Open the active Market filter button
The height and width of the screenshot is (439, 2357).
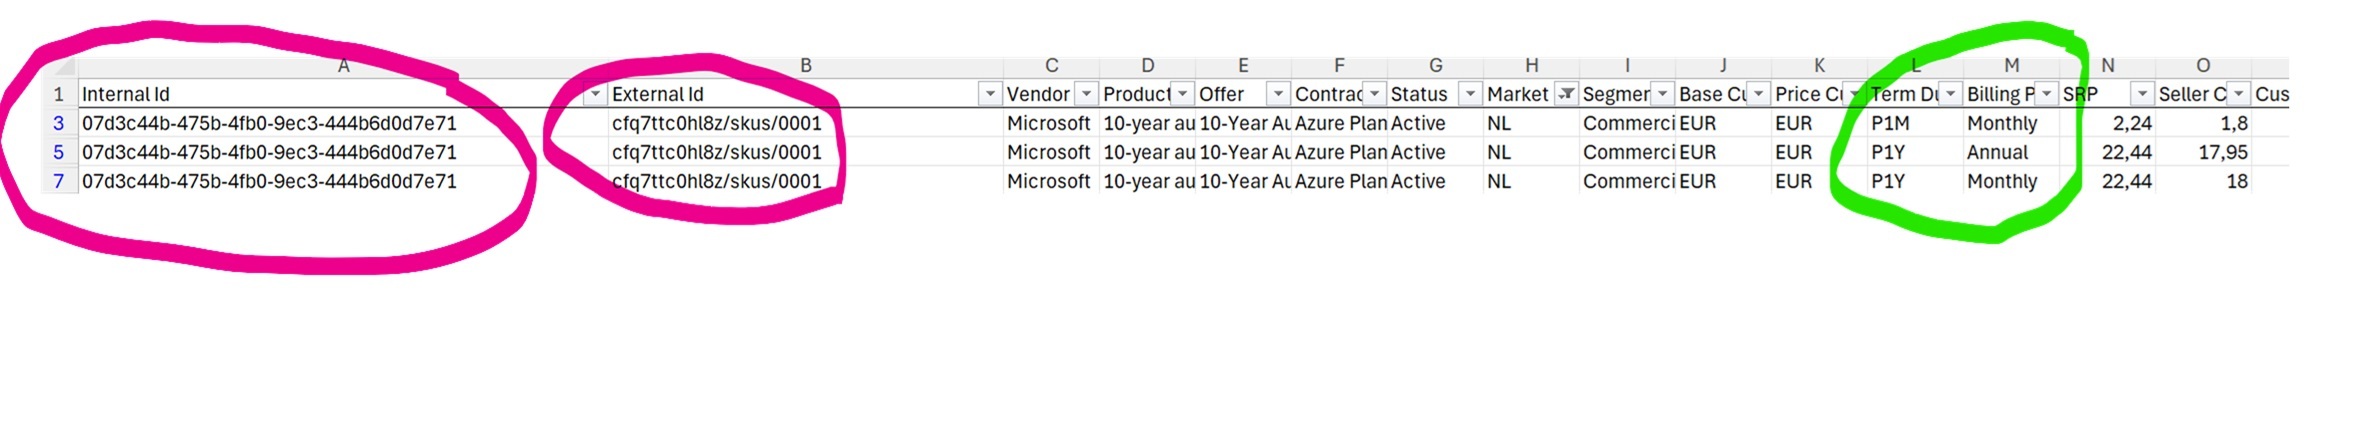click(1566, 94)
